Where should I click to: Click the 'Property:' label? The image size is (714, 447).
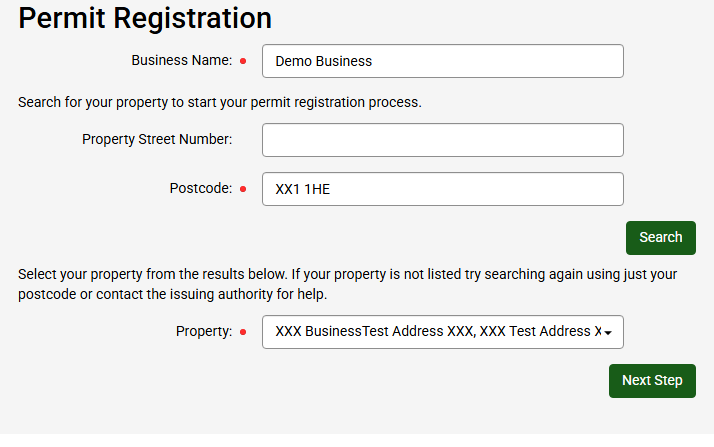204,331
